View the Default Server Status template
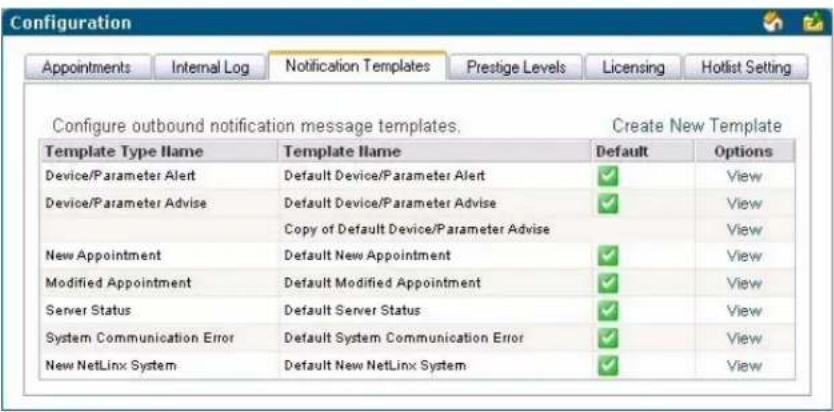The image size is (834, 412). point(744,311)
